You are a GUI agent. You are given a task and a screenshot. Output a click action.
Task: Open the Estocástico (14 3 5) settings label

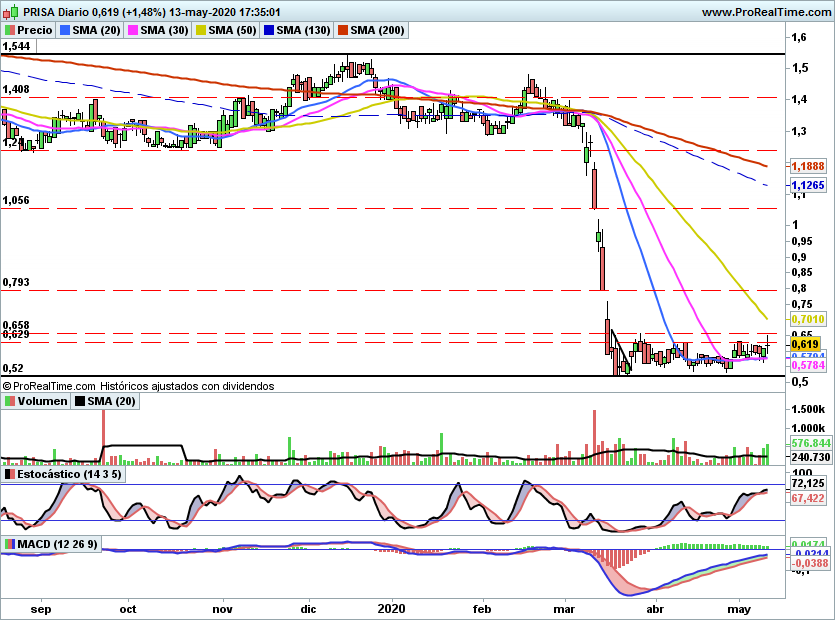[x=66, y=473]
